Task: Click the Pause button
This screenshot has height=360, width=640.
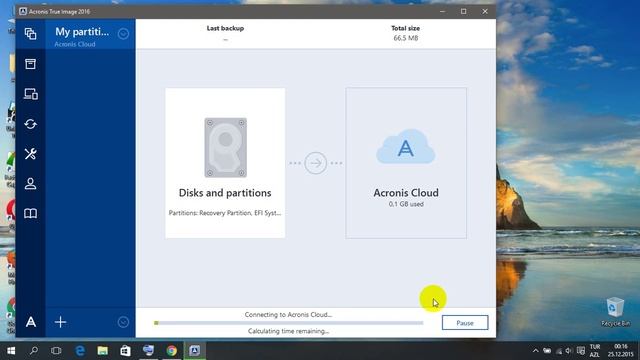Action: 465,322
